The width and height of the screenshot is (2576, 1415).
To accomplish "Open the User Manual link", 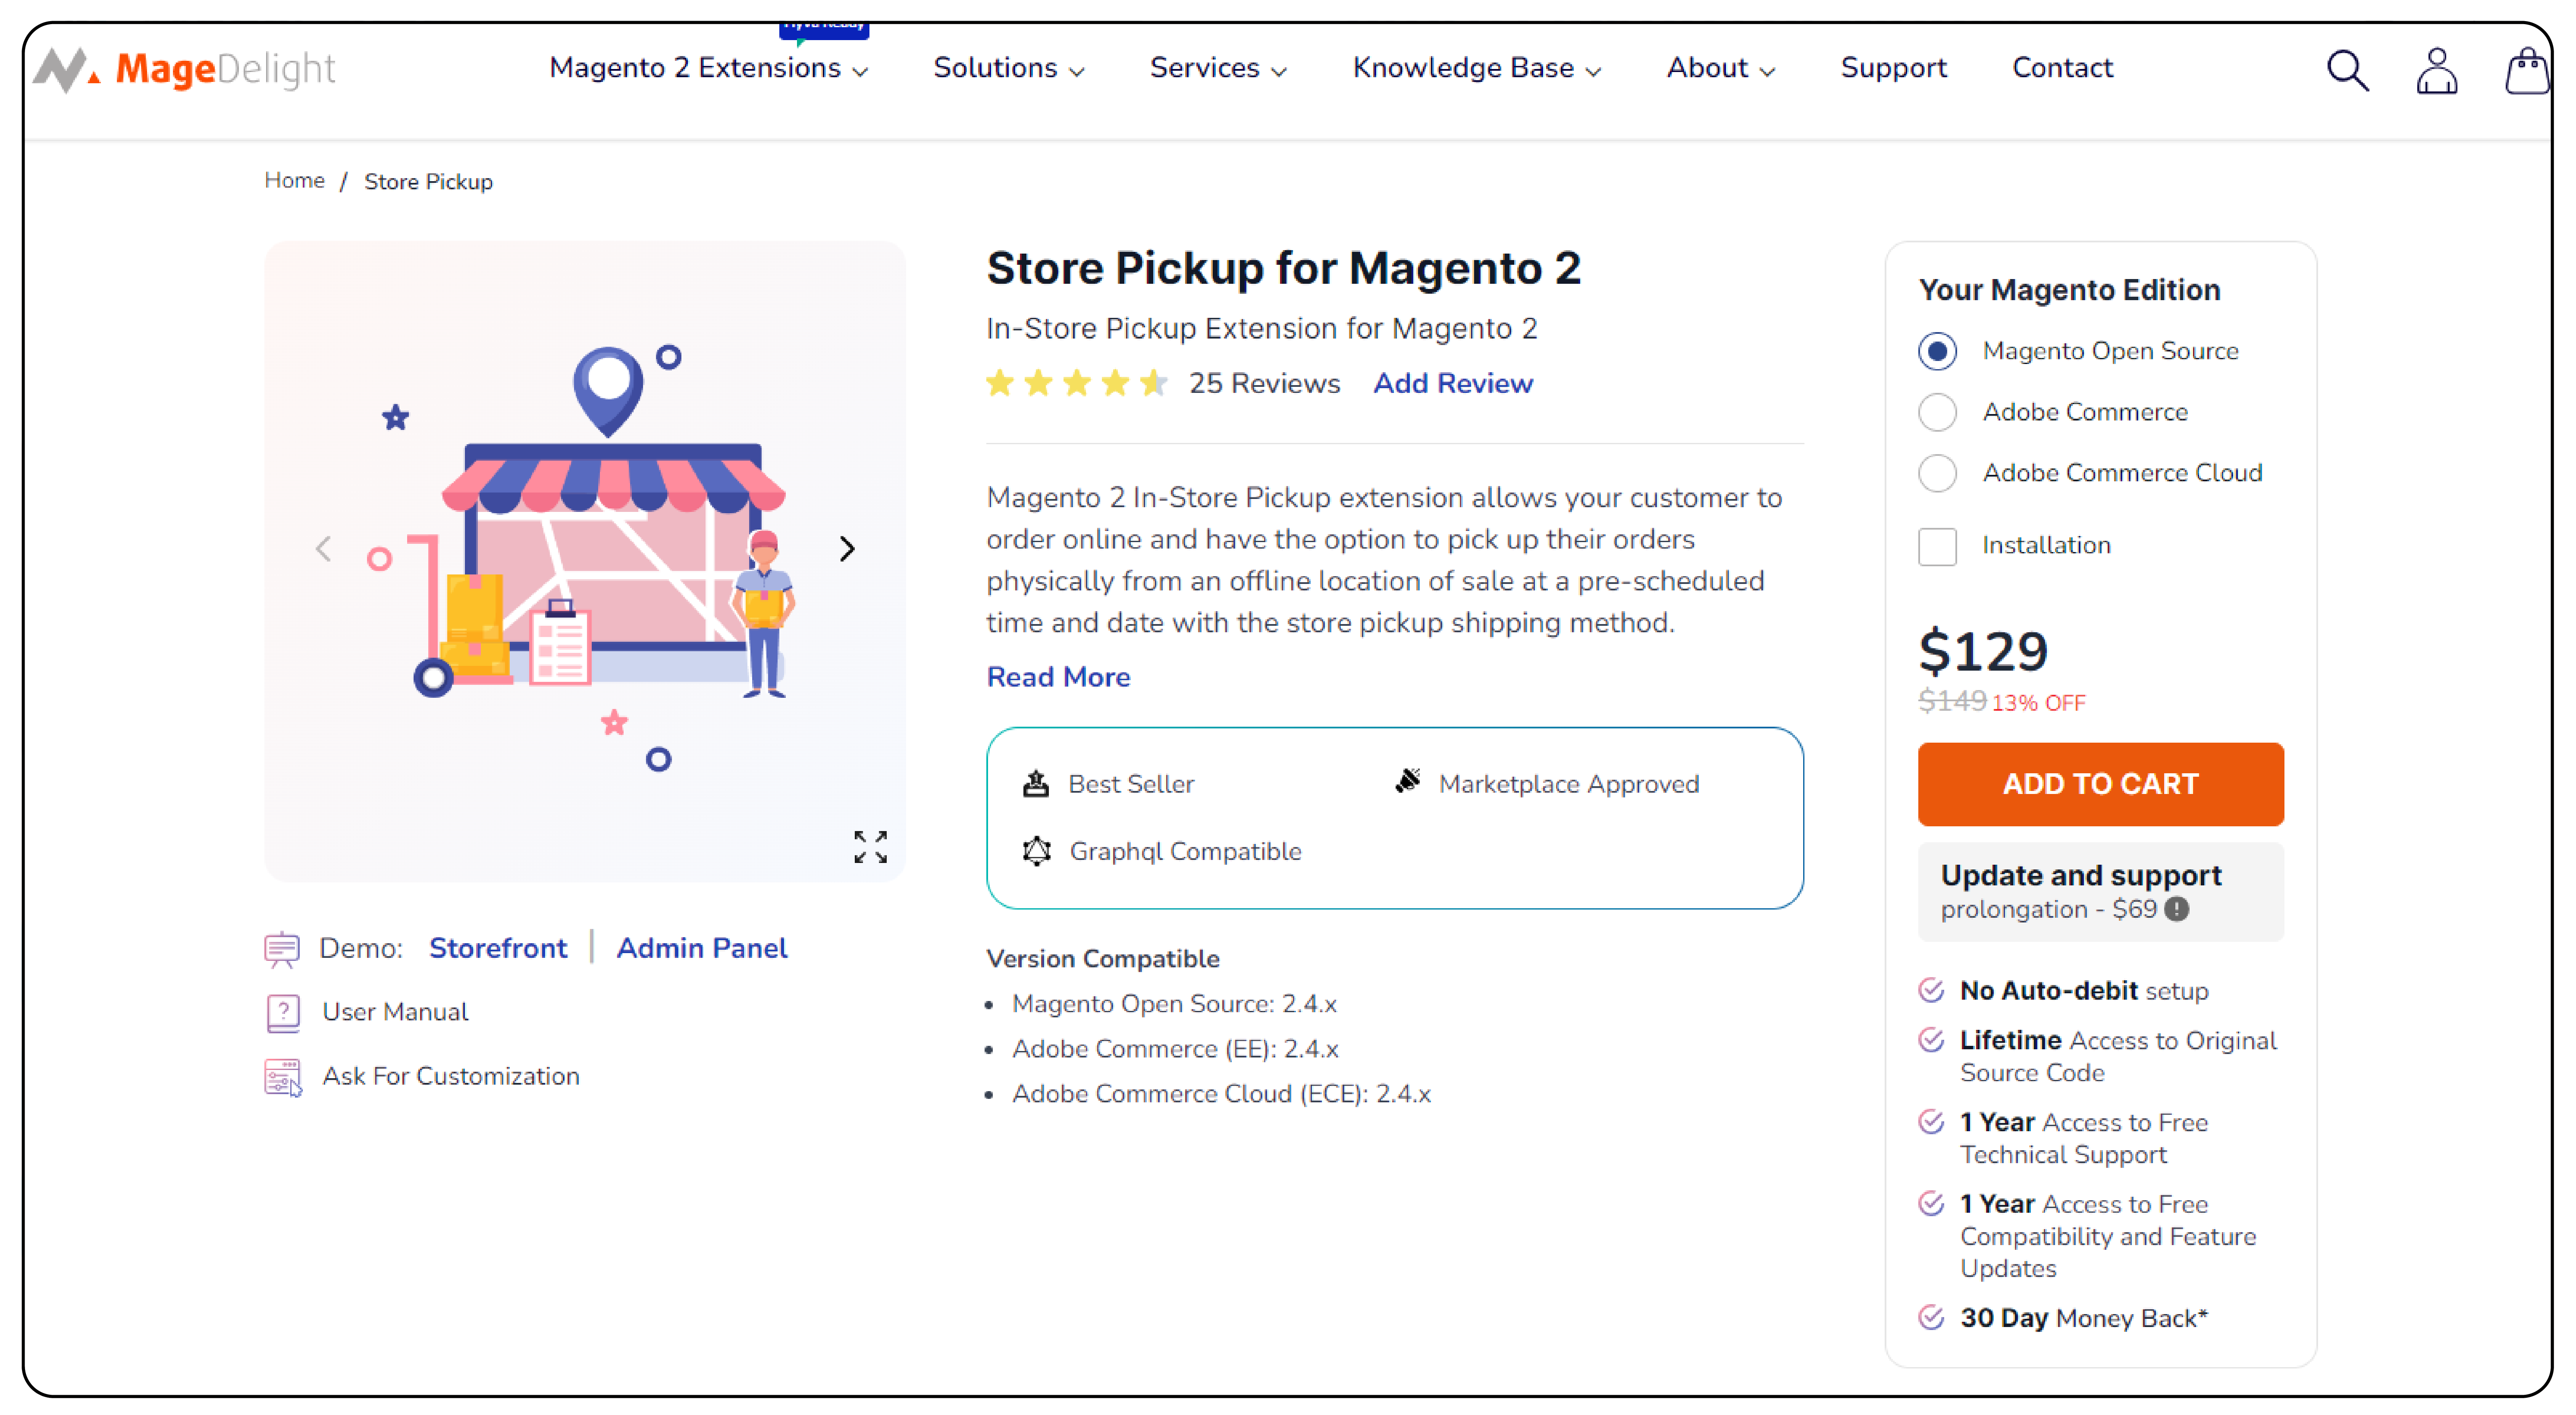I will tap(395, 1012).
